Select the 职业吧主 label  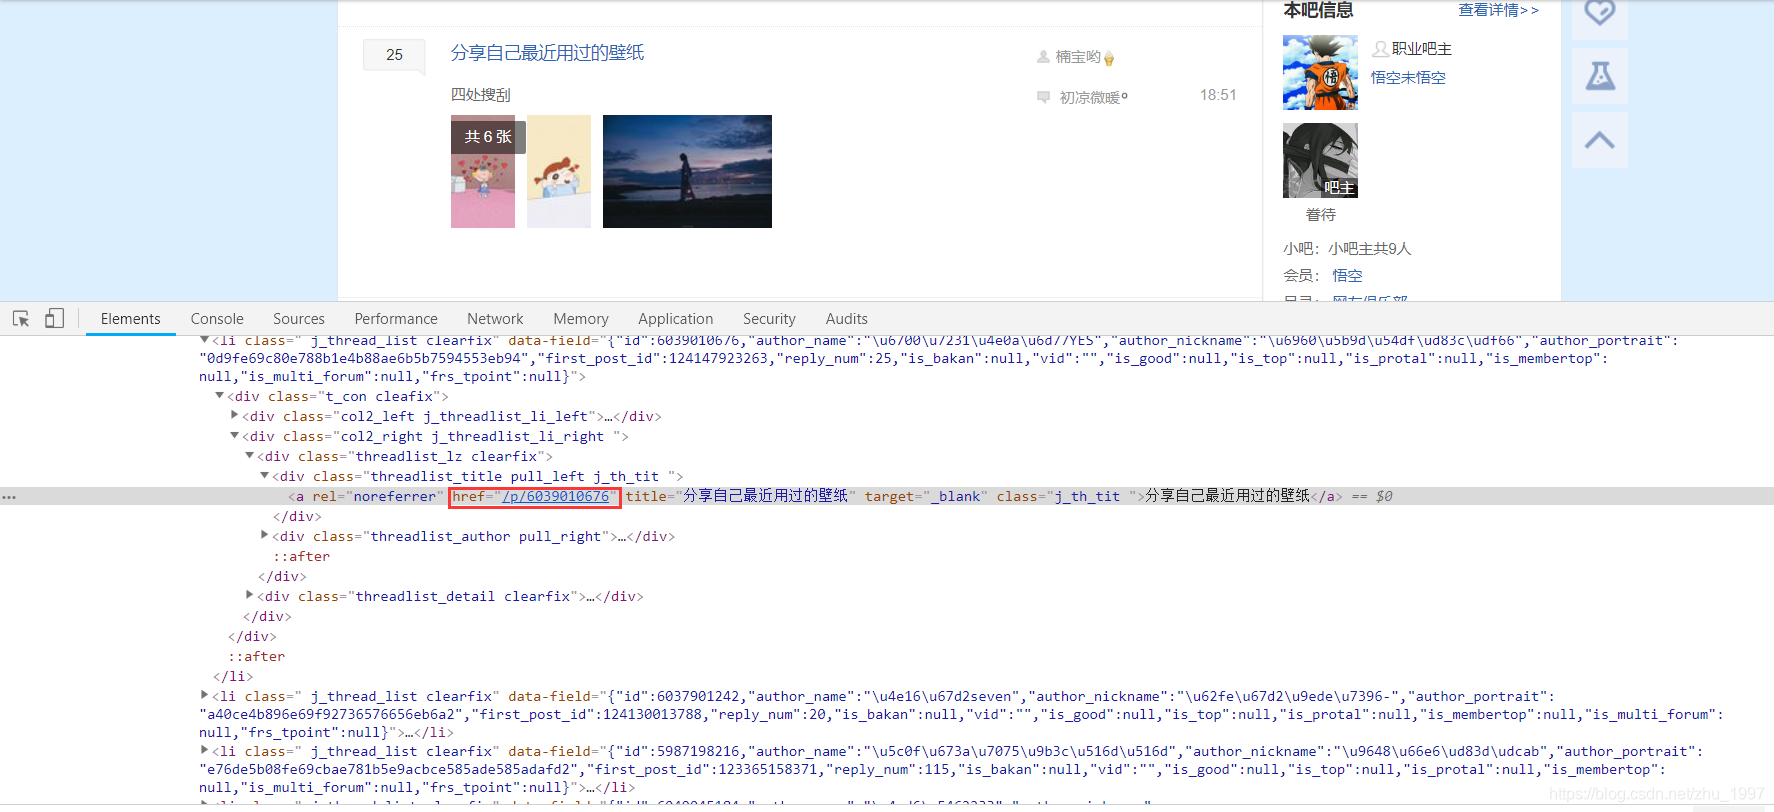tap(1421, 49)
